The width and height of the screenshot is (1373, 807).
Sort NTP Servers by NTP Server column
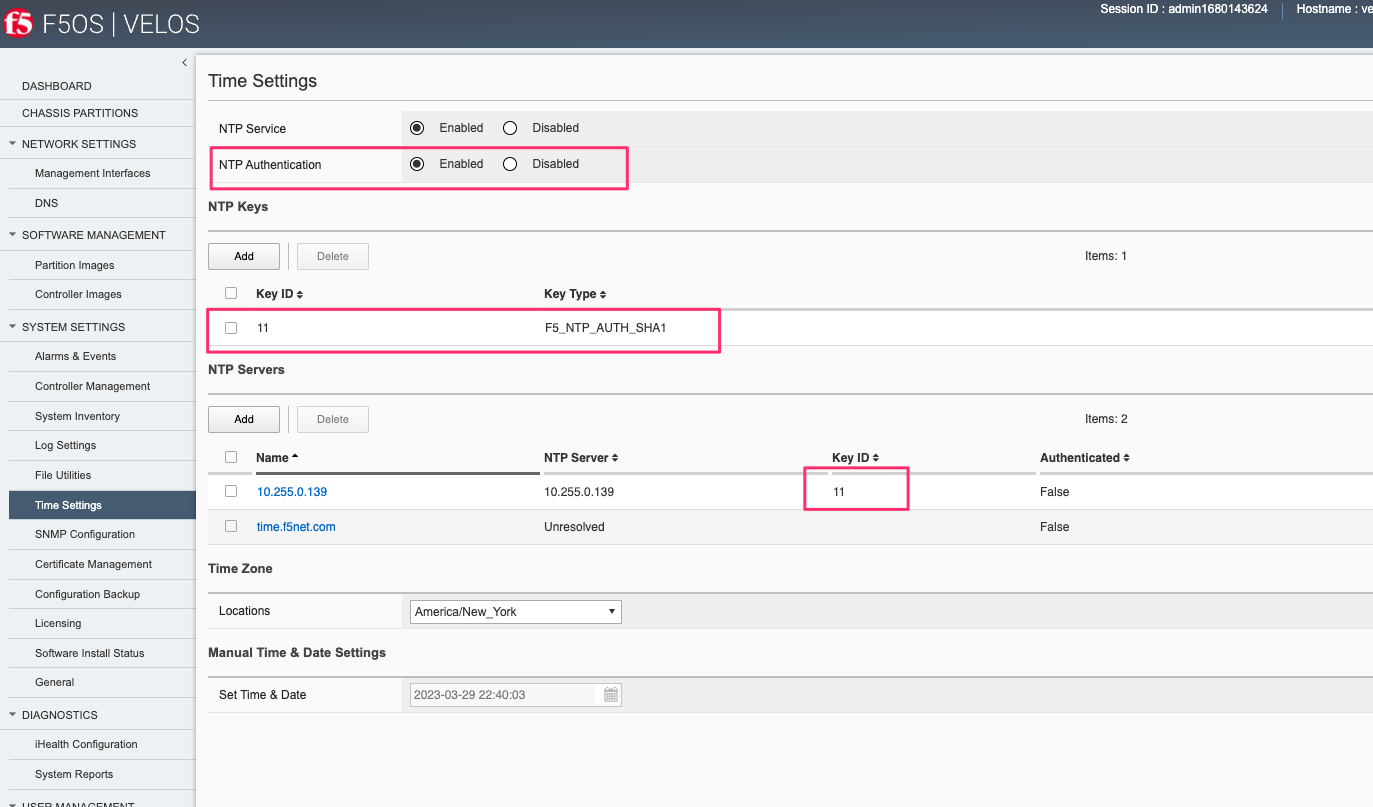[581, 458]
